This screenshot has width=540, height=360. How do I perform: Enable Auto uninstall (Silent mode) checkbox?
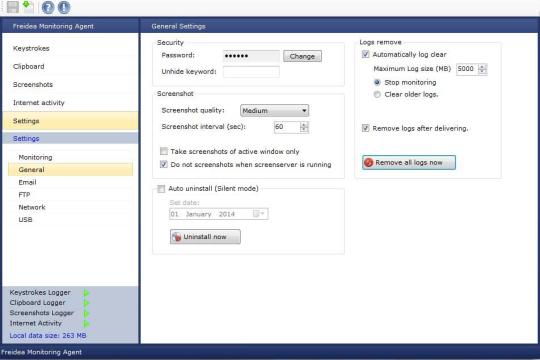(x=161, y=188)
